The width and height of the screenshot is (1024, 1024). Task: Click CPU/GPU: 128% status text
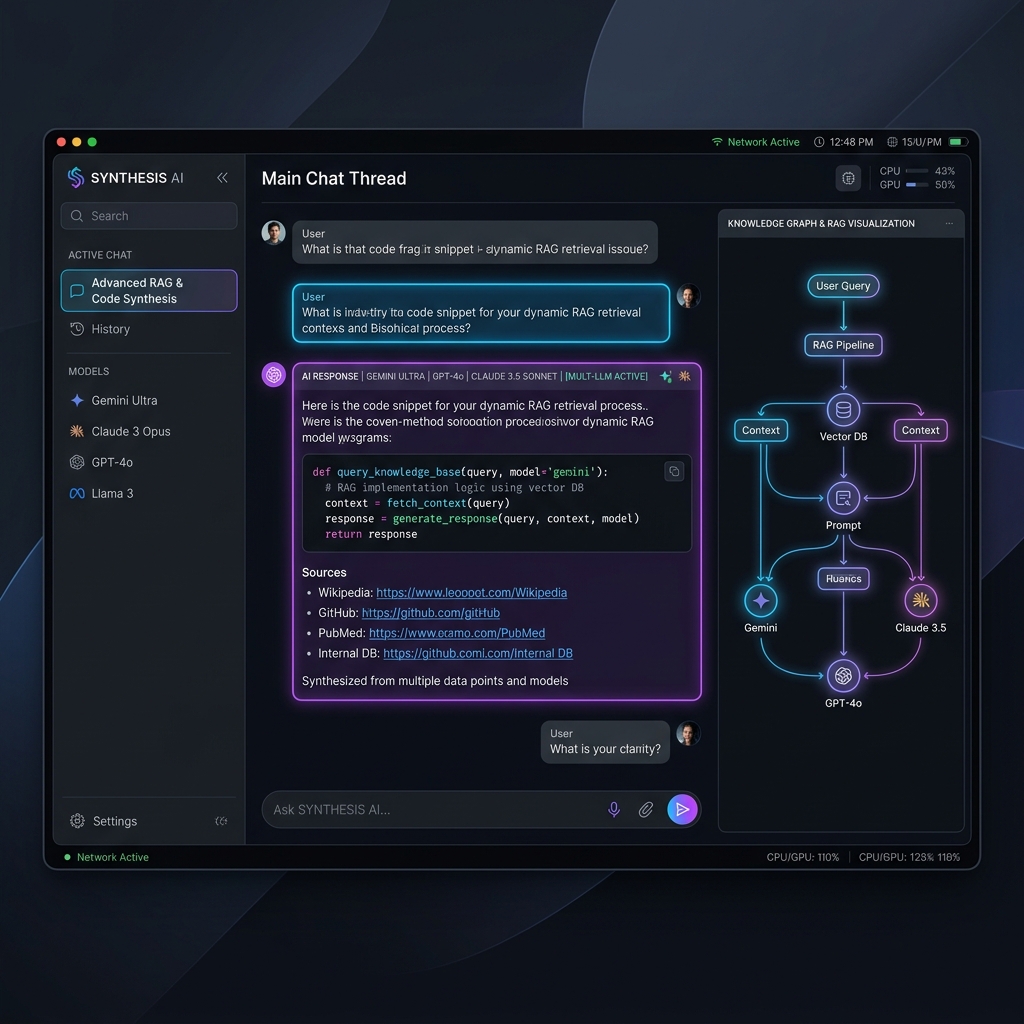[x=909, y=857]
